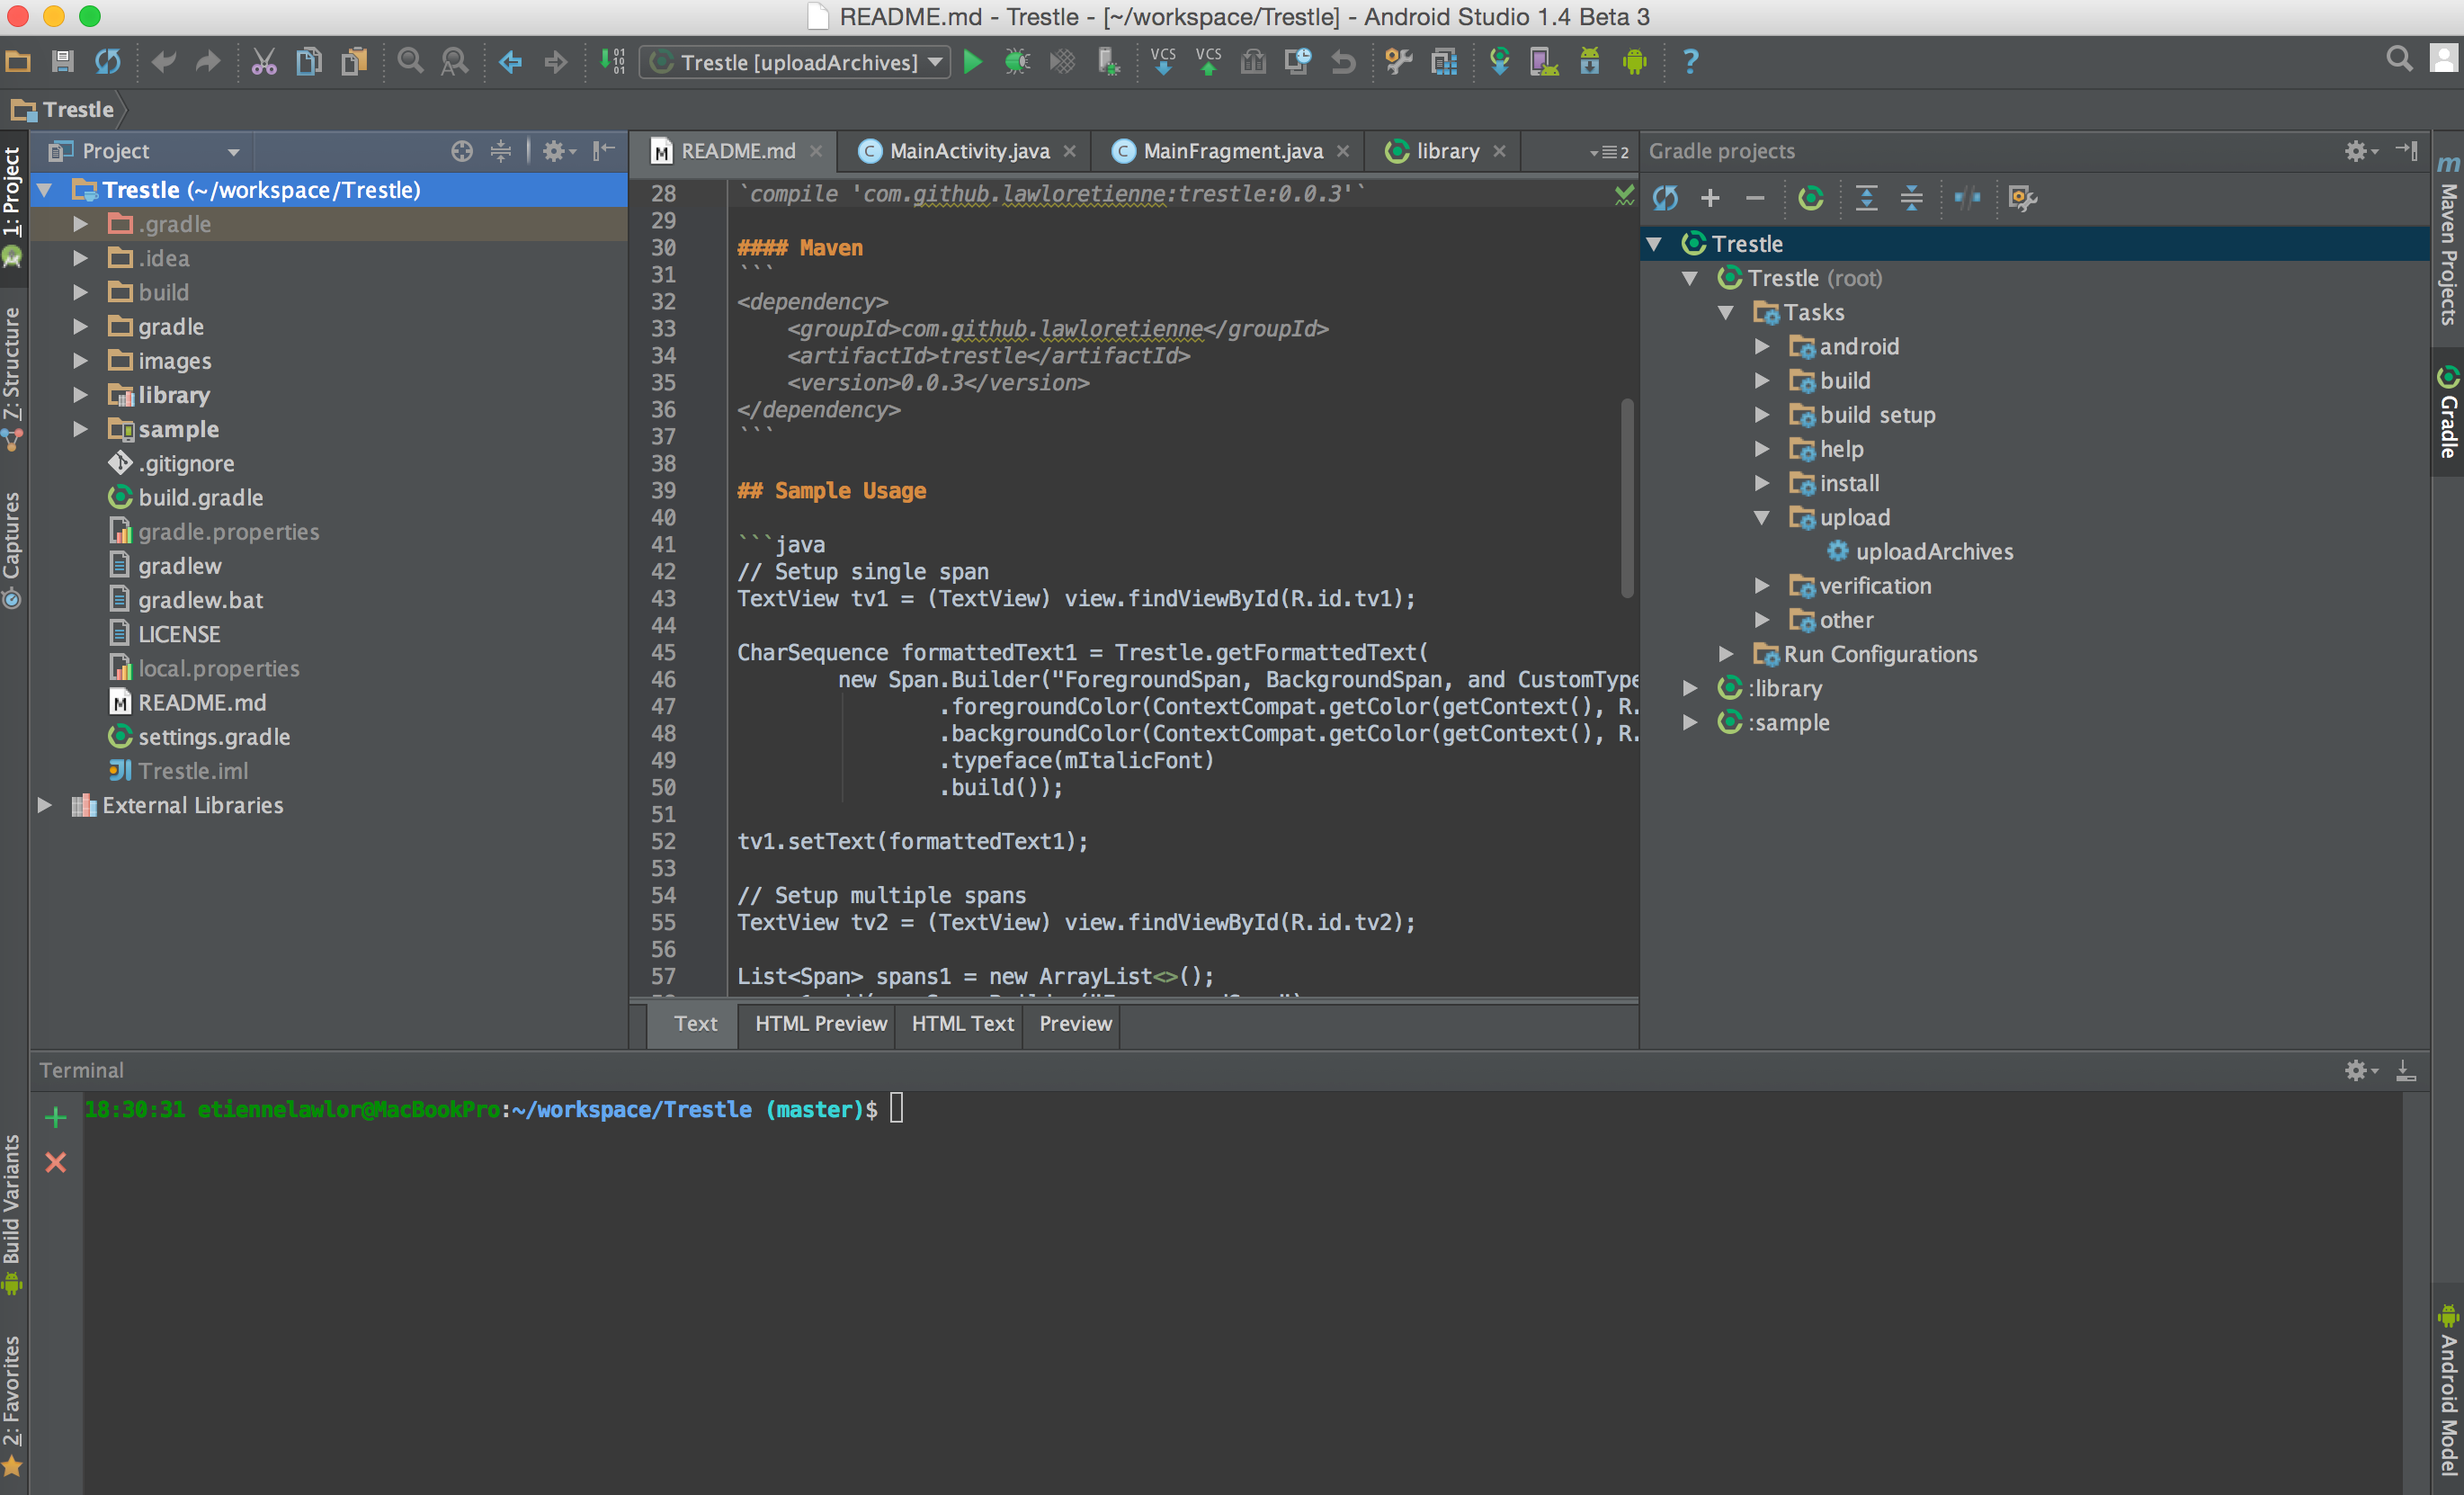This screenshot has height=1495, width=2464.
Task: Run the Trestle uploadArchives configuration
Action: pos(973,62)
